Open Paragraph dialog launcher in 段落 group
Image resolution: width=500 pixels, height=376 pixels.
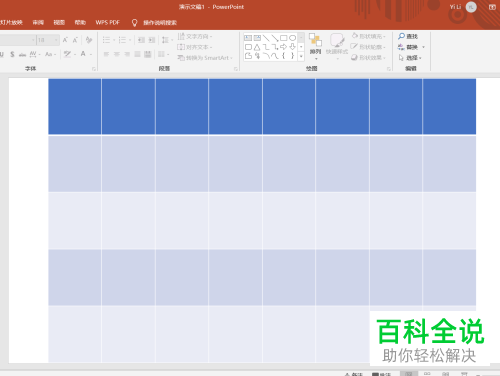click(x=236, y=69)
